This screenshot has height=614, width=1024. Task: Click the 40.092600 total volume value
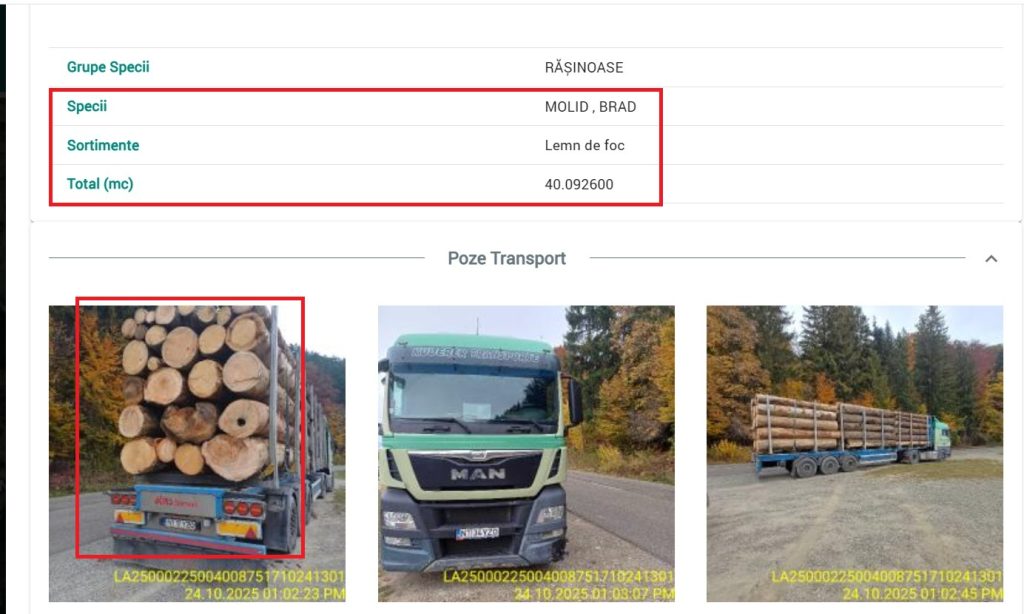point(579,184)
